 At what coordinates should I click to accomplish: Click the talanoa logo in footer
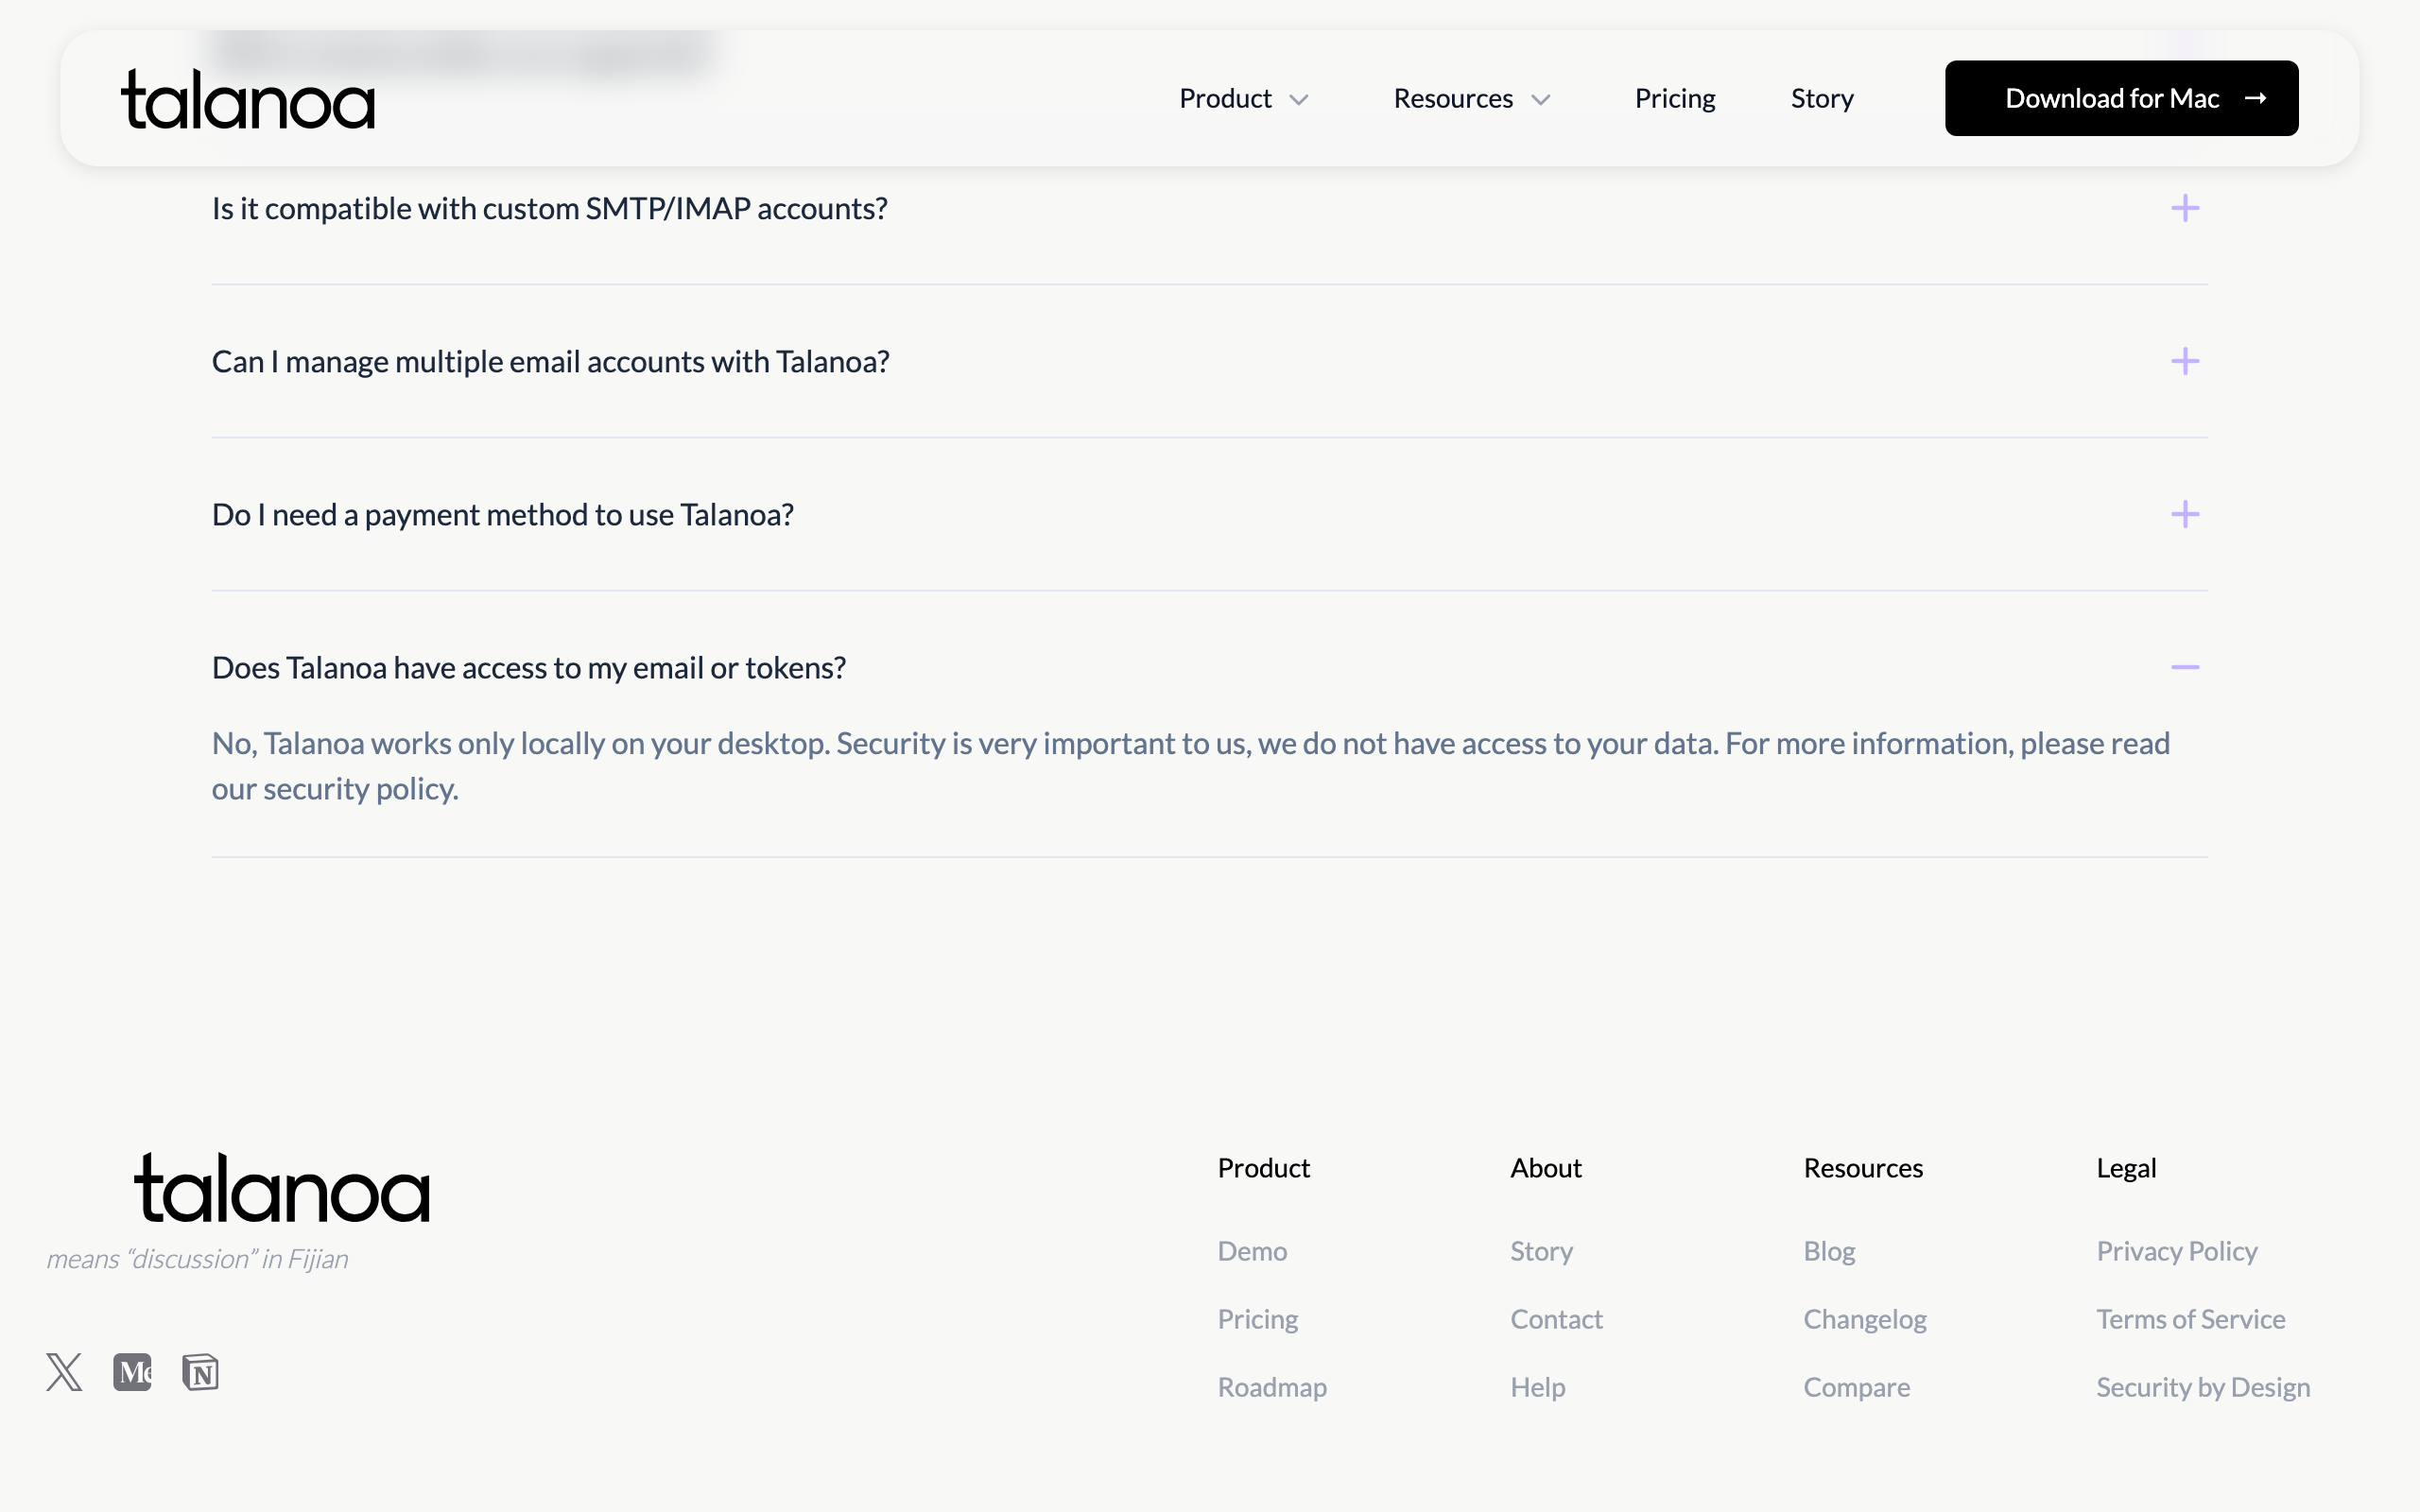coord(282,1188)
